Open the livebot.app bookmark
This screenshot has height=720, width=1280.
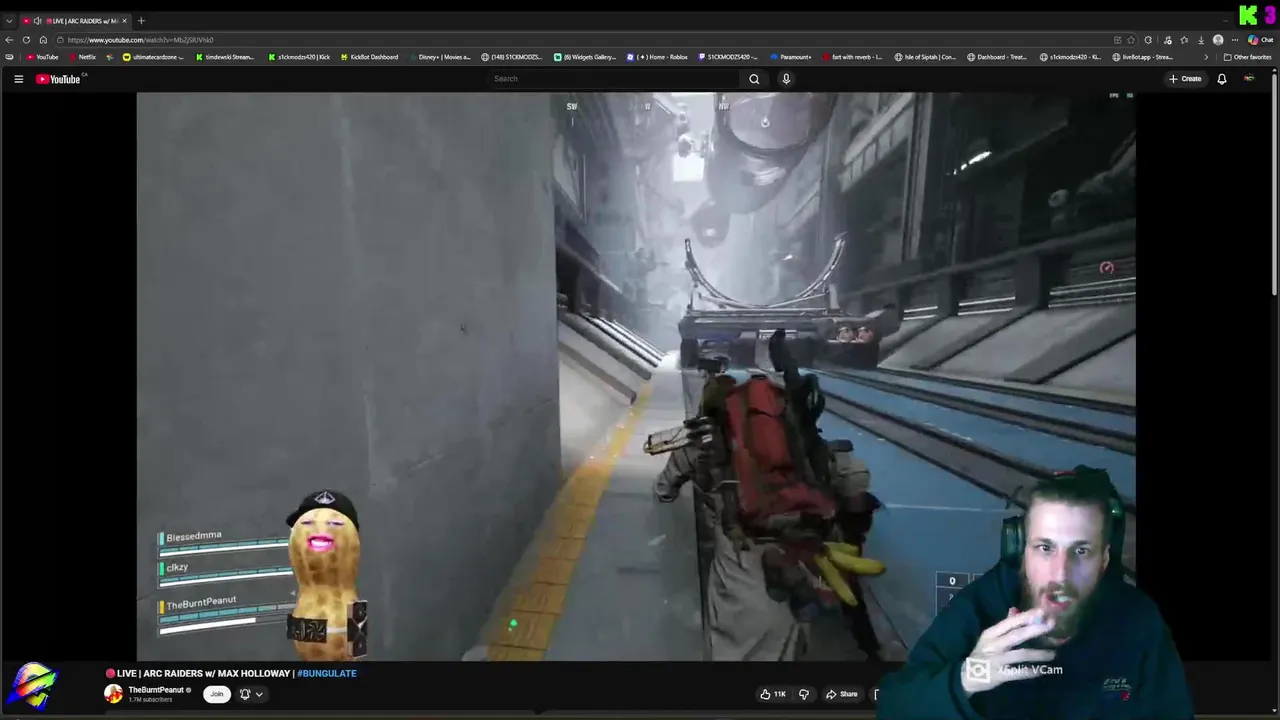pos(1143,57)
